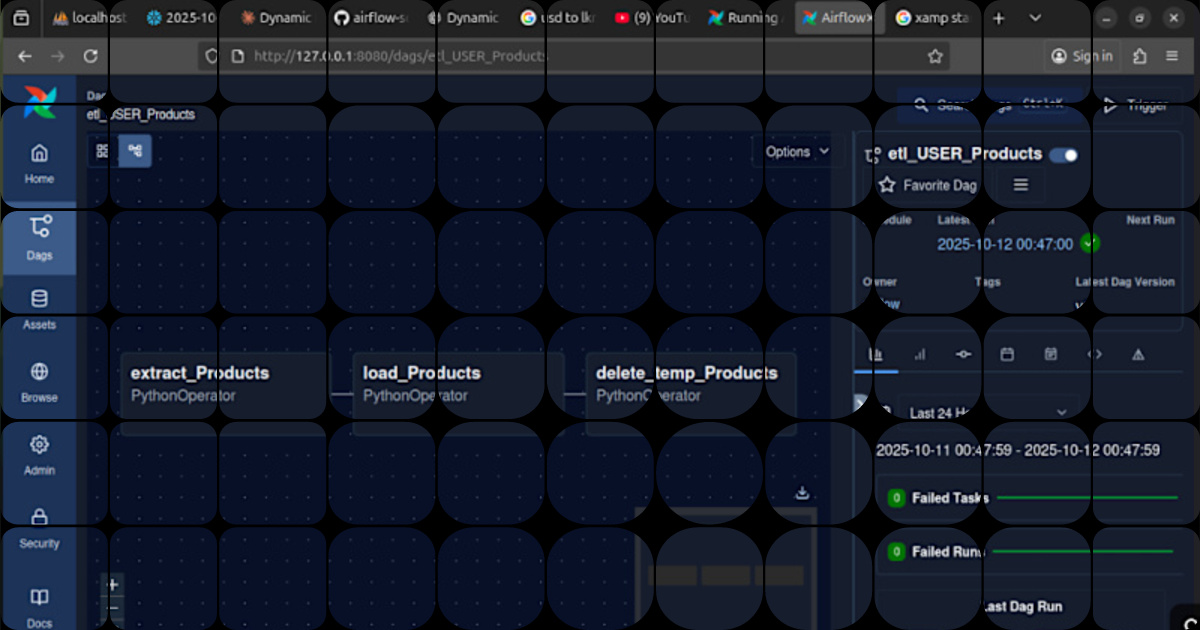Click the Airflow pinwheel logo
This screenshot has height=630, width=1200.
coord(40,102)
